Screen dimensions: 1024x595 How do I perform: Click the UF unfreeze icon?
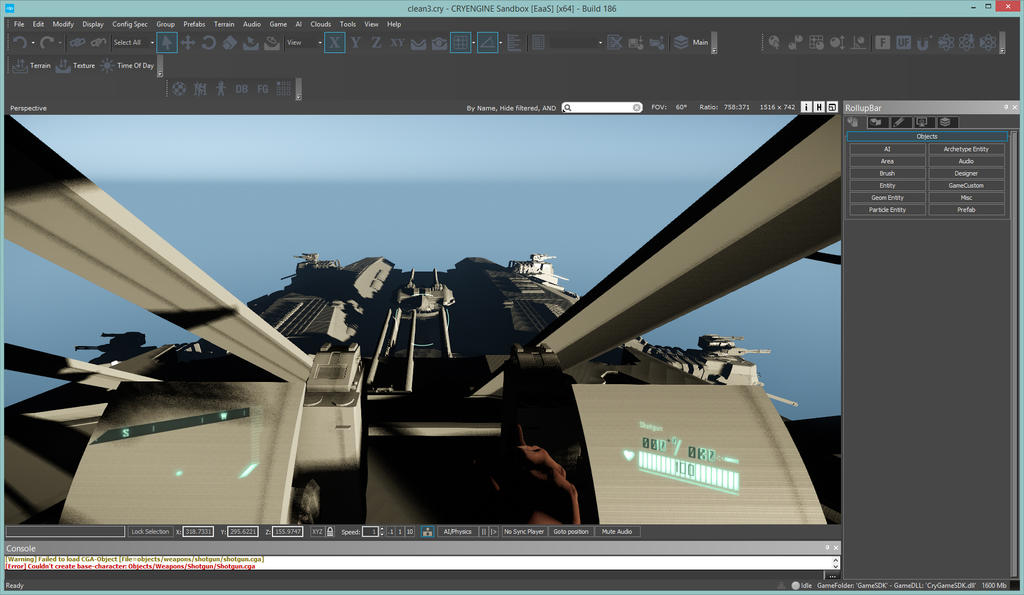(903, 42)
